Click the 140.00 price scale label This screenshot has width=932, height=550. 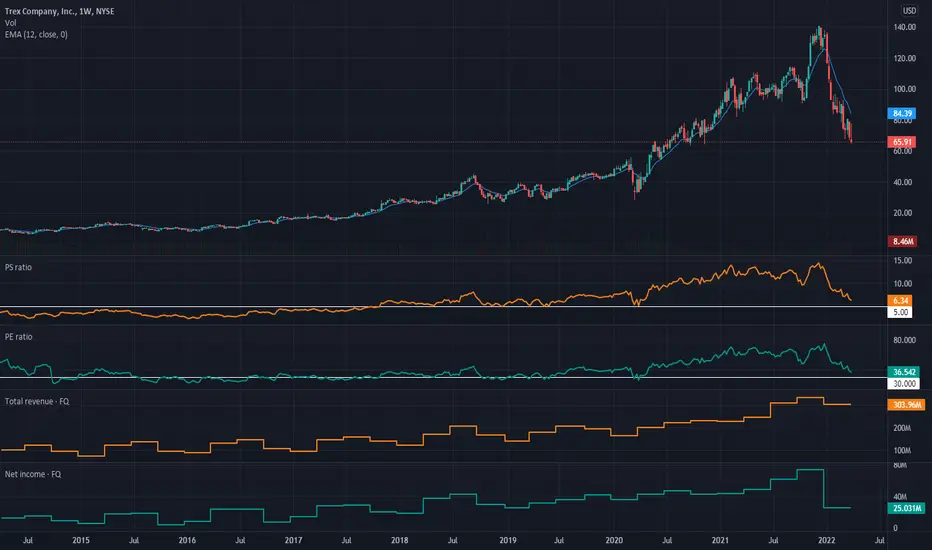[905, 28]
